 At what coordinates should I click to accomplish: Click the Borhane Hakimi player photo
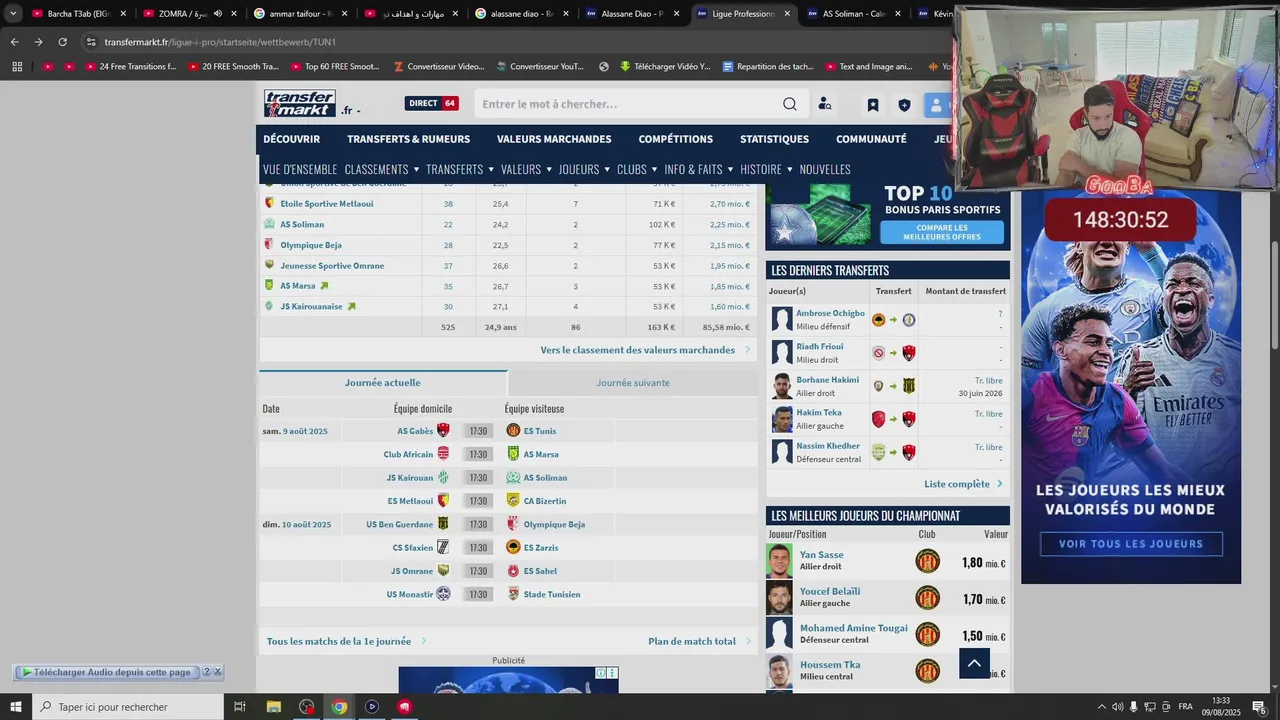[781, 386]
